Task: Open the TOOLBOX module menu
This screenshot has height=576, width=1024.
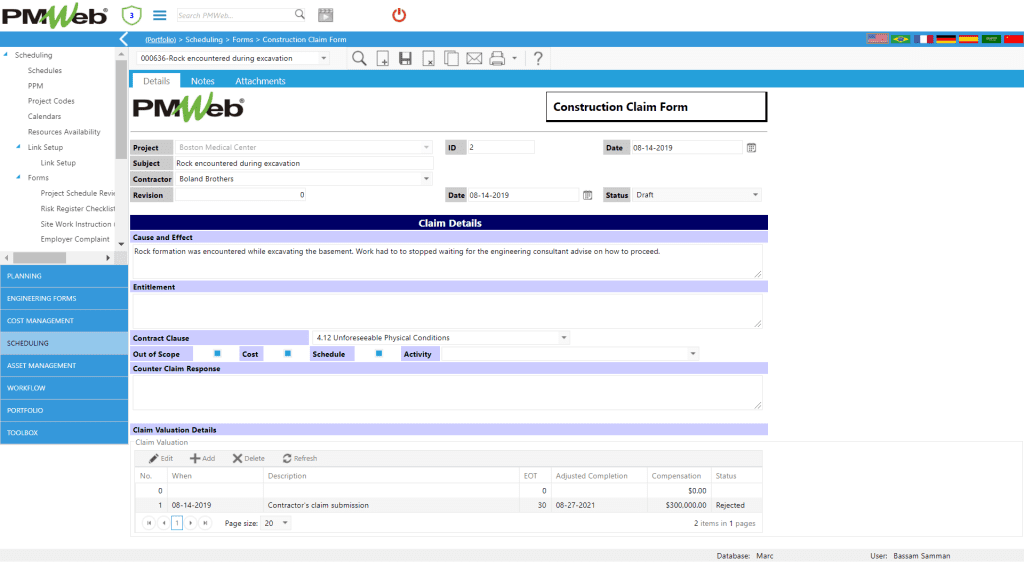Action: [x=64, y=433]
